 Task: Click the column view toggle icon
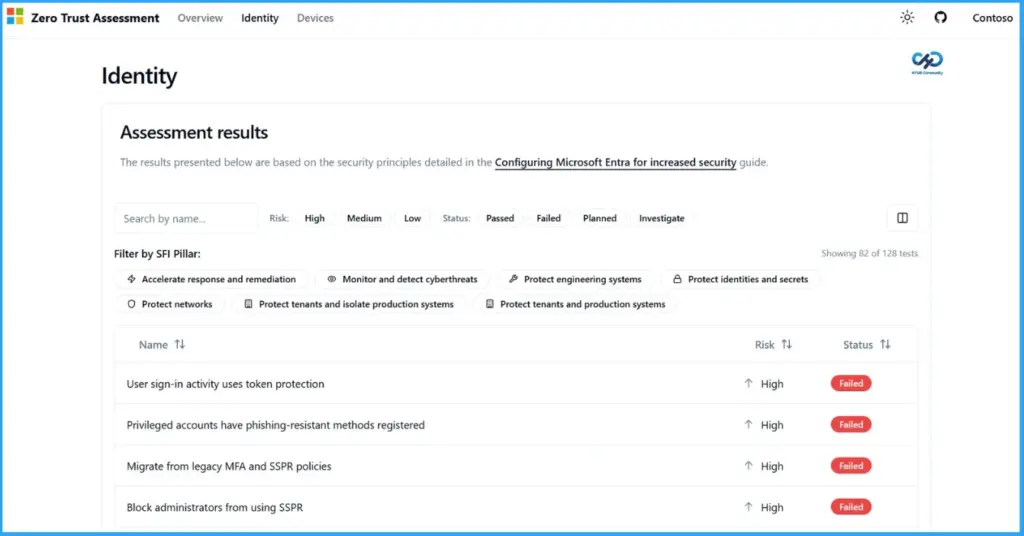(902, 218)
